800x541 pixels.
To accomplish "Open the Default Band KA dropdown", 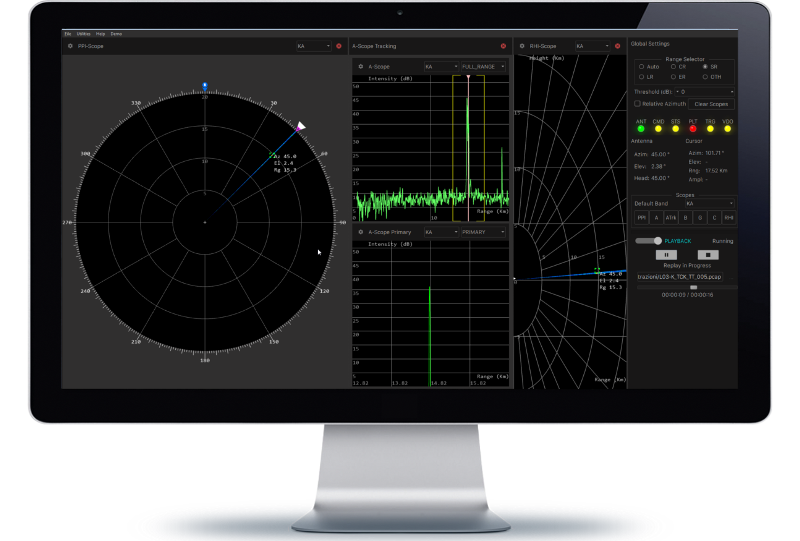I will pyautogui.click(x=709, y=203).
